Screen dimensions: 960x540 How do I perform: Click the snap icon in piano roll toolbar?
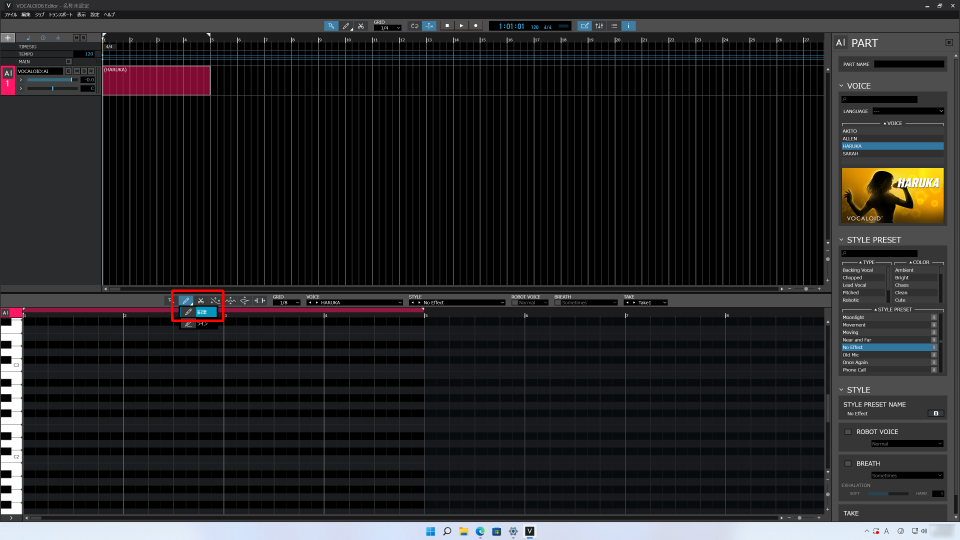[x=260, y=301]
